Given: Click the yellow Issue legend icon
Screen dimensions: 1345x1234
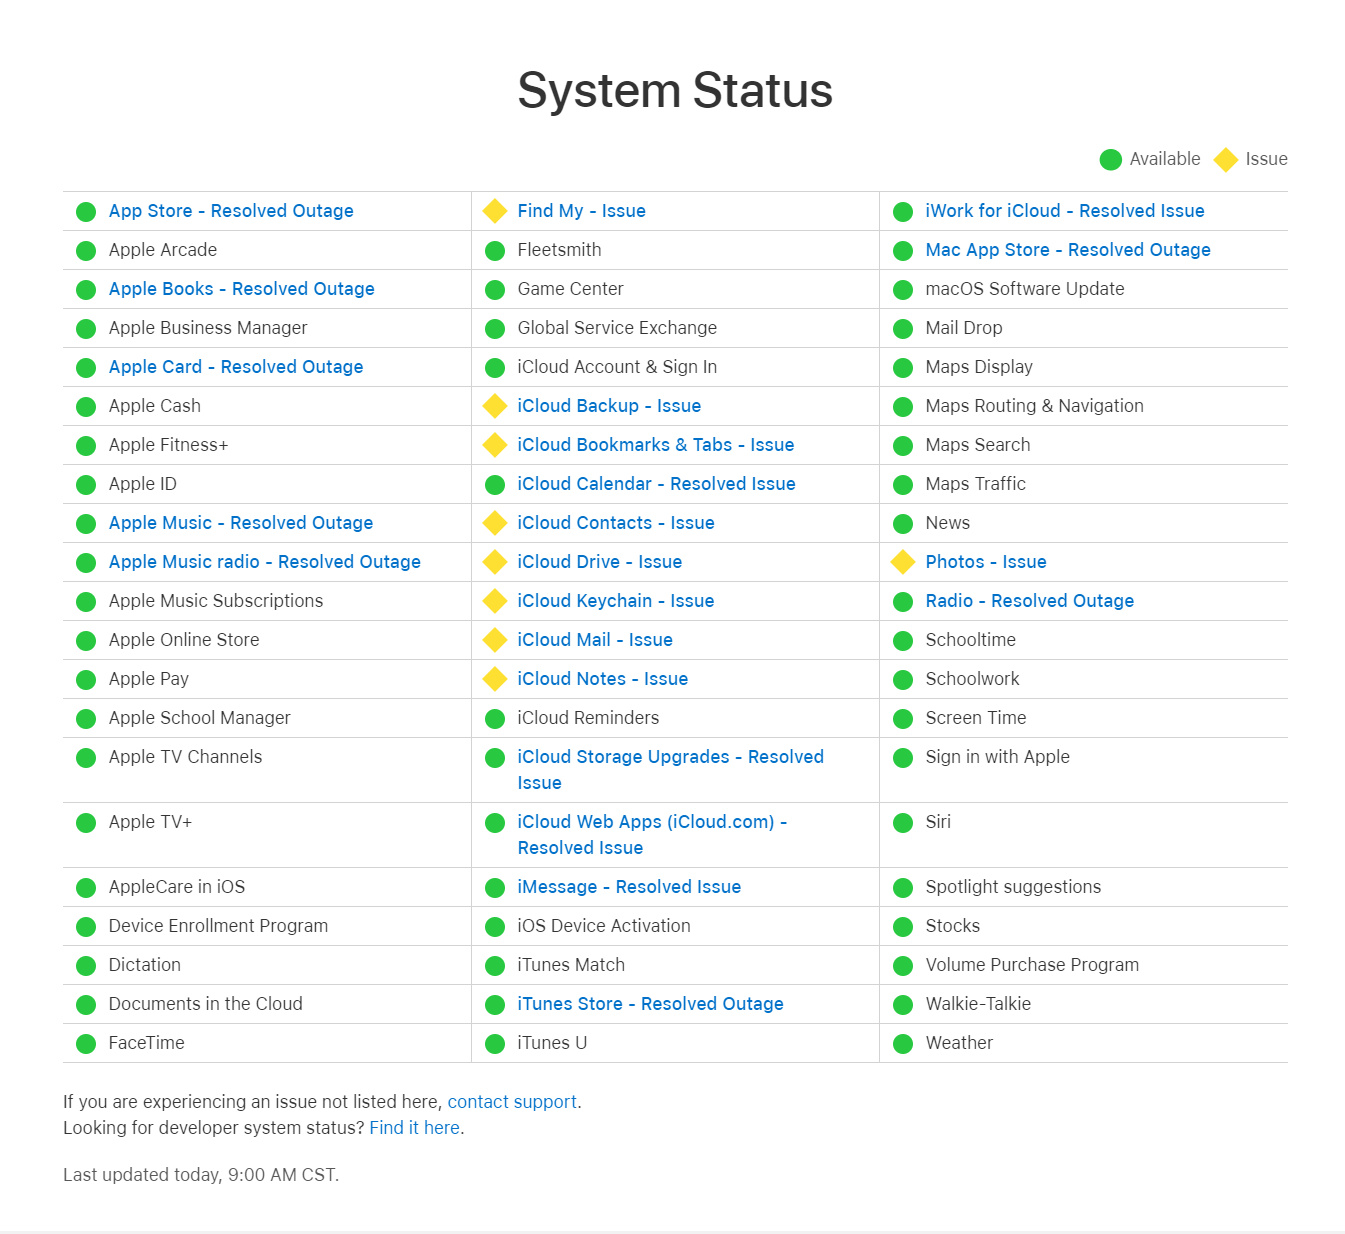Looking at the screenshot, I should [1226, 160].
